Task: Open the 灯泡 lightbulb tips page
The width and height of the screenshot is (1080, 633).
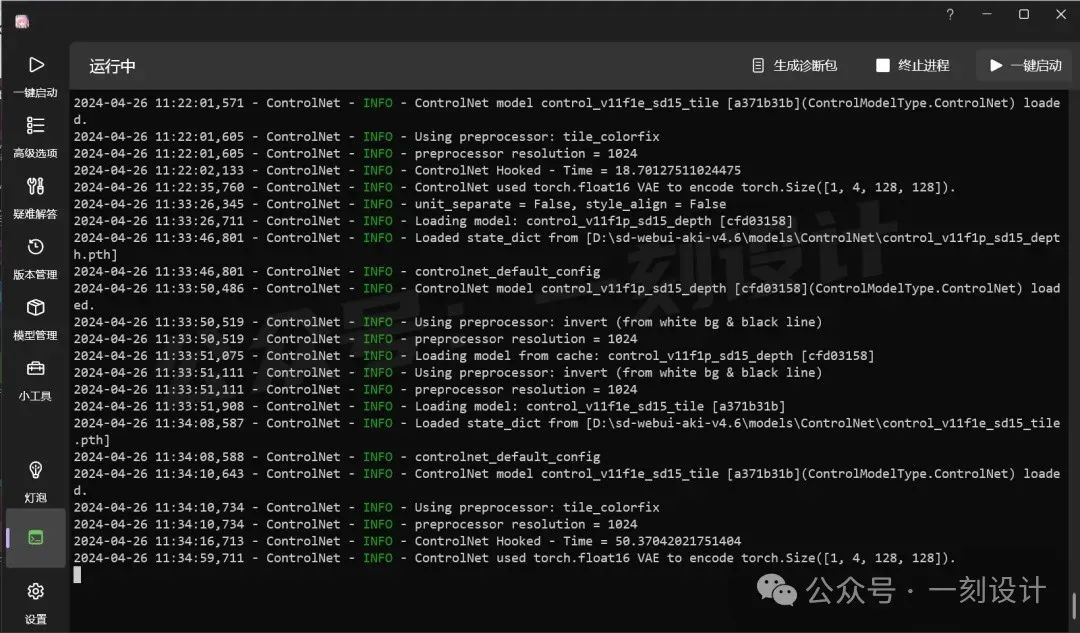Action: click(x=35, y=481)
